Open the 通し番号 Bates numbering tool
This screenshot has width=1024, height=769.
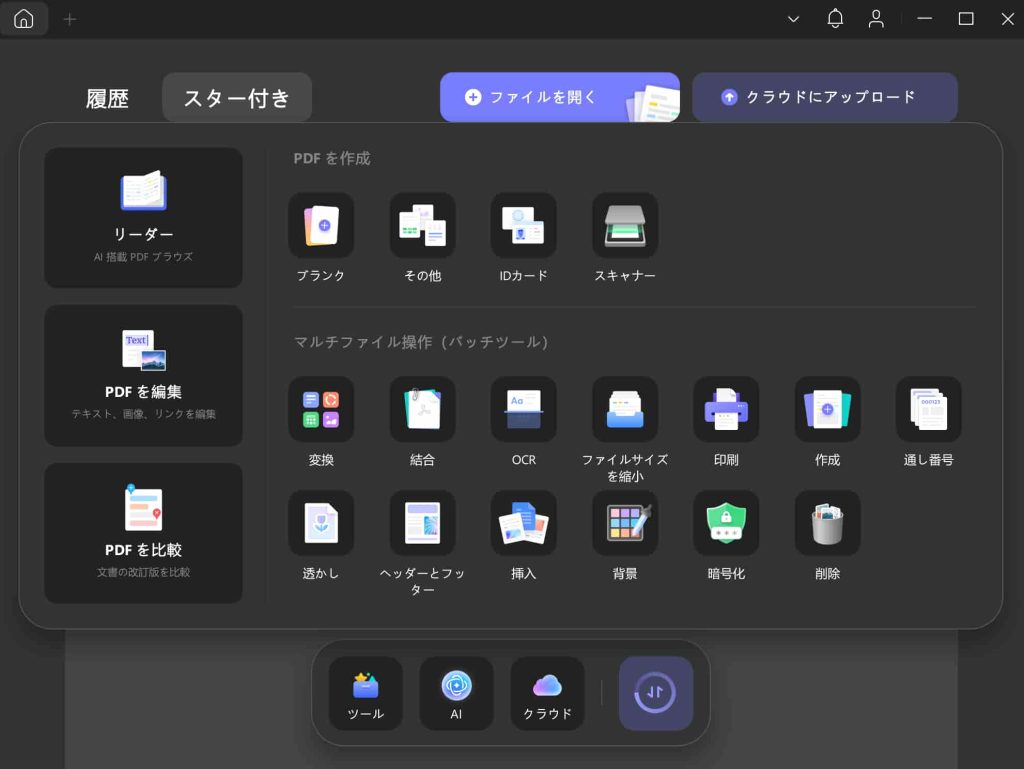[929, 409]
